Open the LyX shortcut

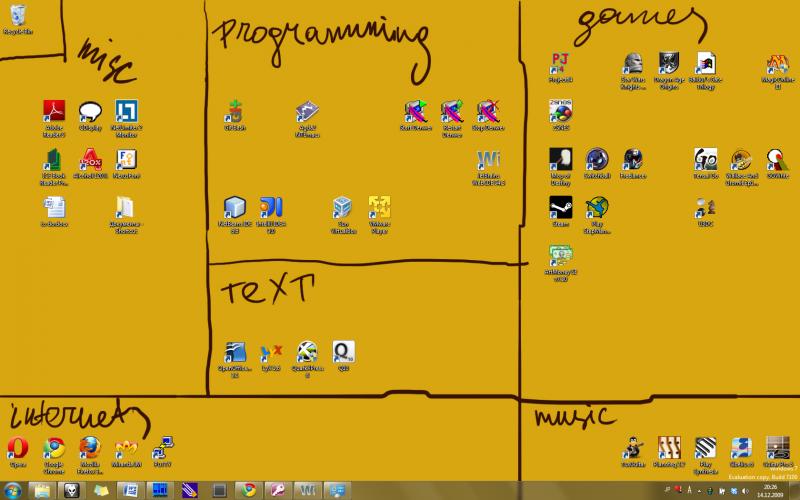click(271, 353)
